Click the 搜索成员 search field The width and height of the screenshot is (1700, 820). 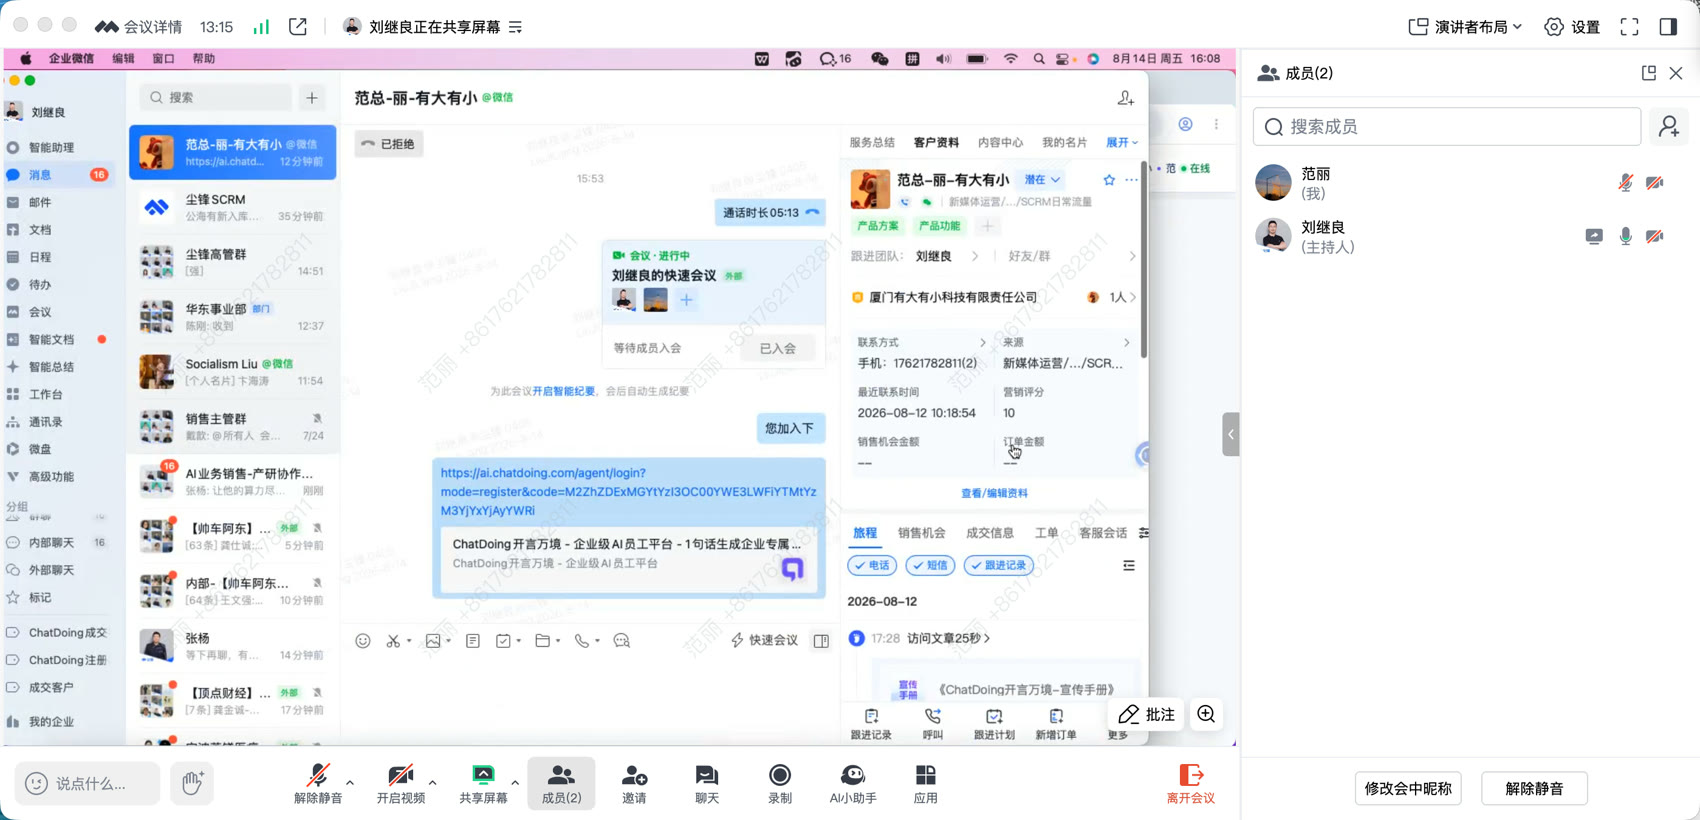click(1447, 127)
